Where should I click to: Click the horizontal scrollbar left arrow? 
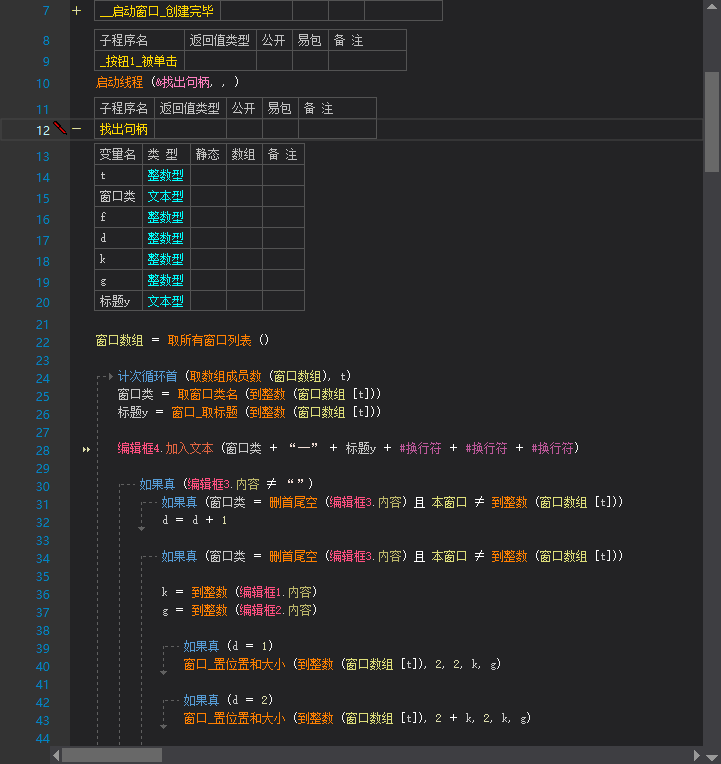click(56, 755)
